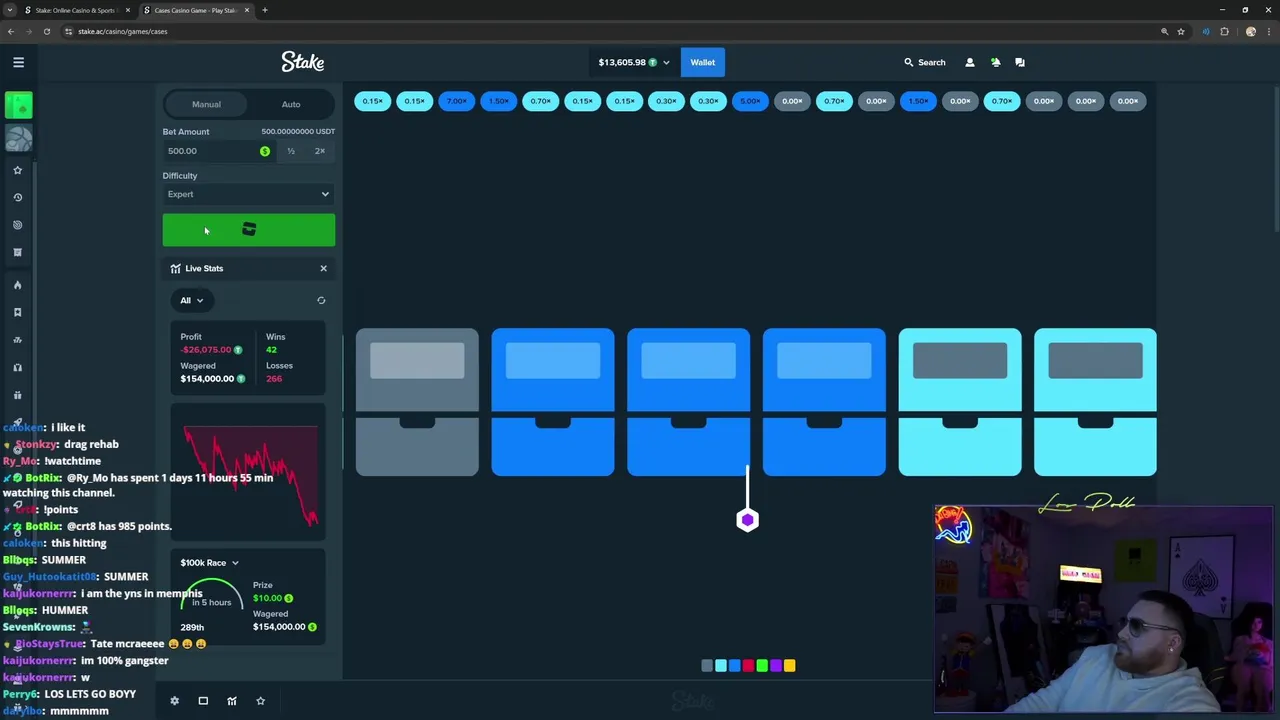The height and width of the screenshot is (720, 1280).
Task: Open the Chrome tab search arrow
Action: [x=10, y=10]
